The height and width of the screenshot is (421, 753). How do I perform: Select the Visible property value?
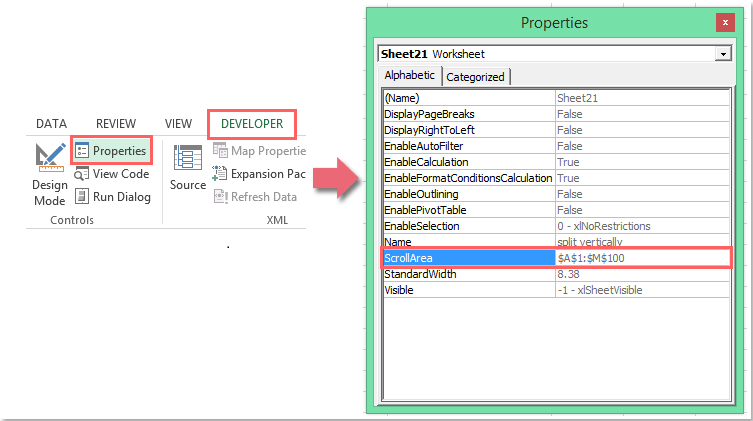[x=642, y=290]
